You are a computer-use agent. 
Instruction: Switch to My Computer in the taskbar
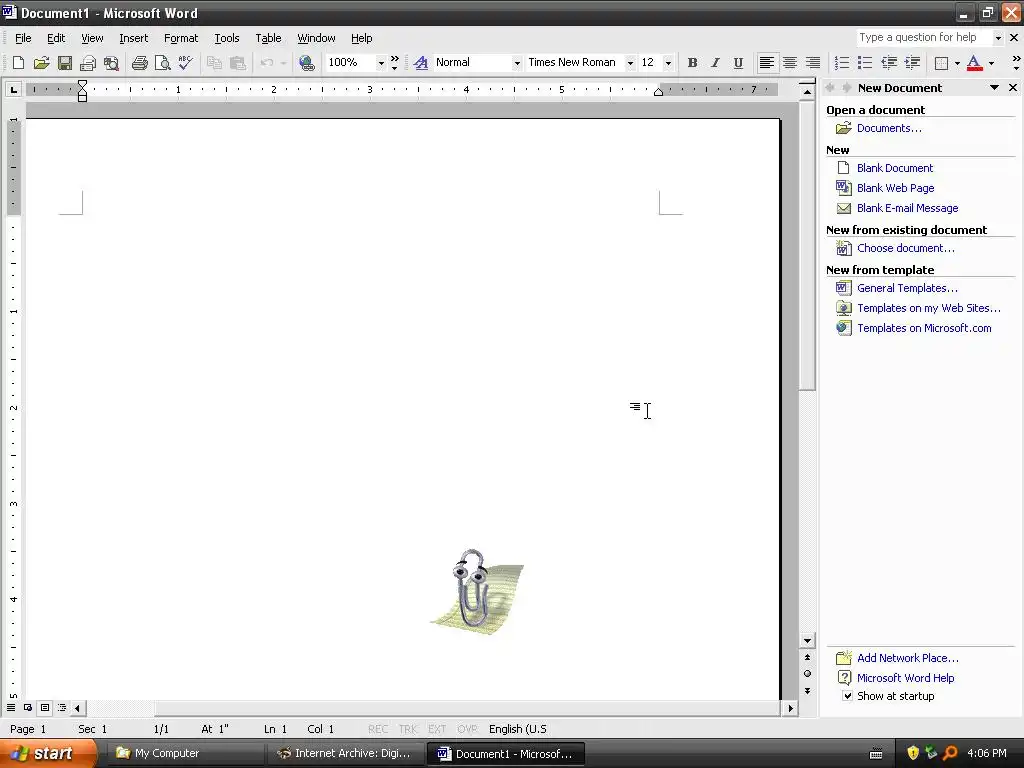[x=183, y=754]
